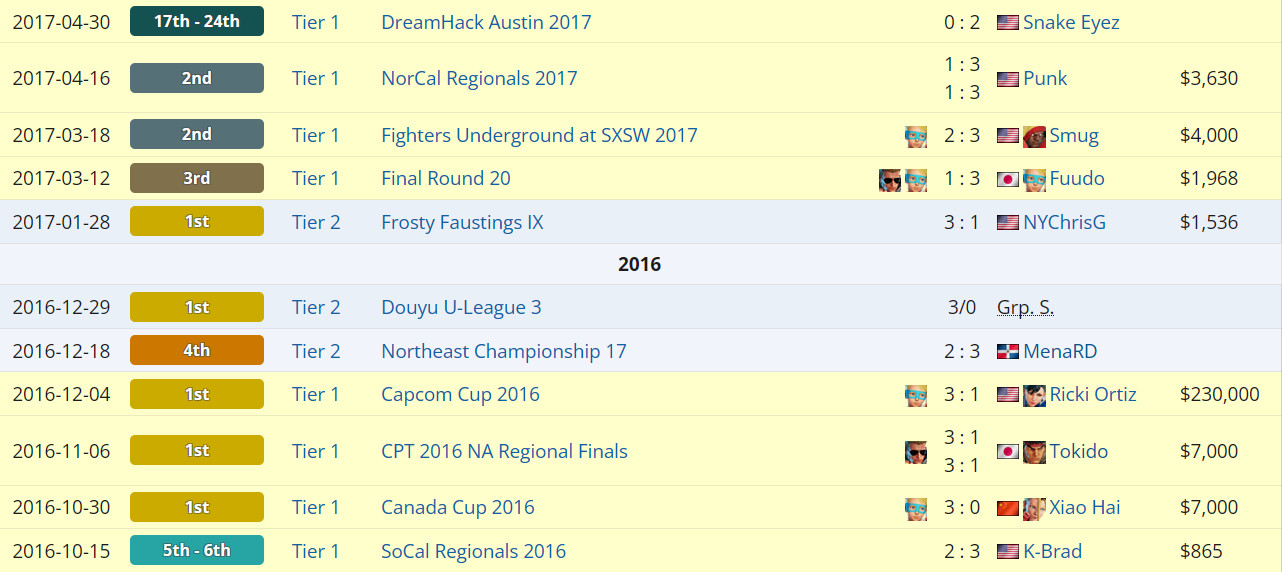The height and width of the screenshot is (572, 1282).
Task: Click Ricki Ortiz's character portrait icon
Action: tap(1034, 395)
